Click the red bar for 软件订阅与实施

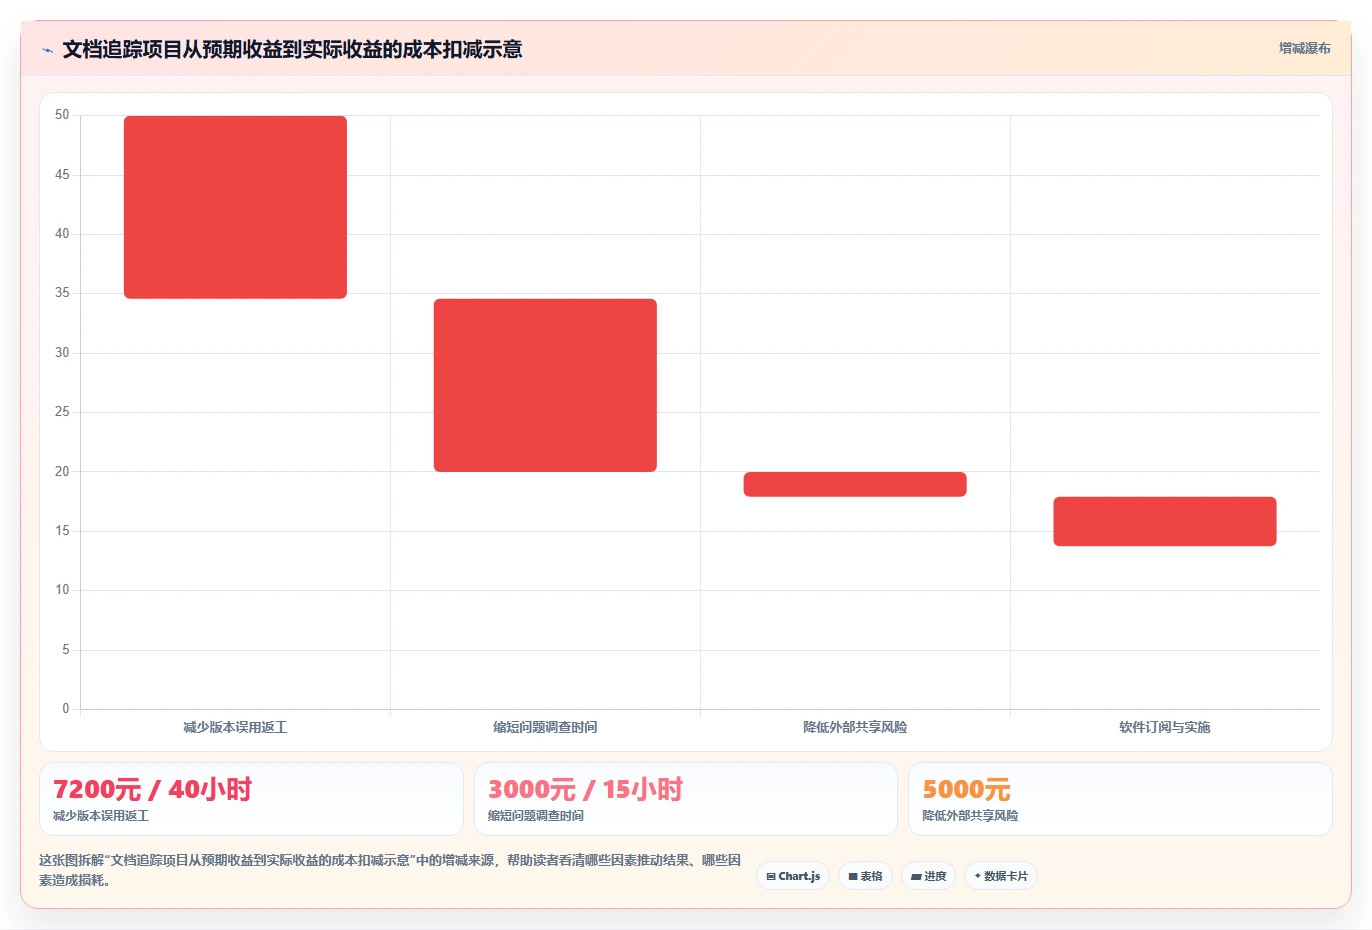click(x=1165, y=521)
